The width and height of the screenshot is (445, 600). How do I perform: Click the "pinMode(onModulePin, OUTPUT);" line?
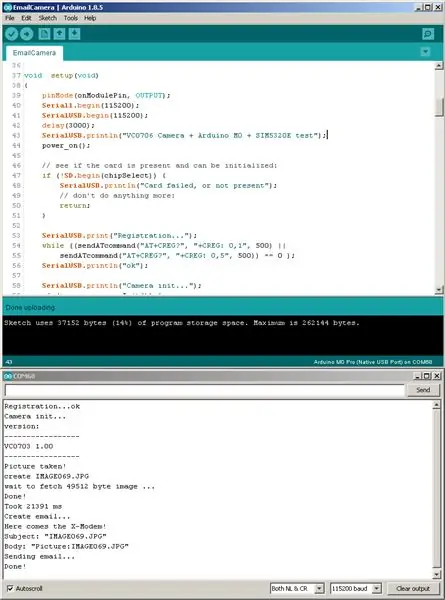coord(106,95)
